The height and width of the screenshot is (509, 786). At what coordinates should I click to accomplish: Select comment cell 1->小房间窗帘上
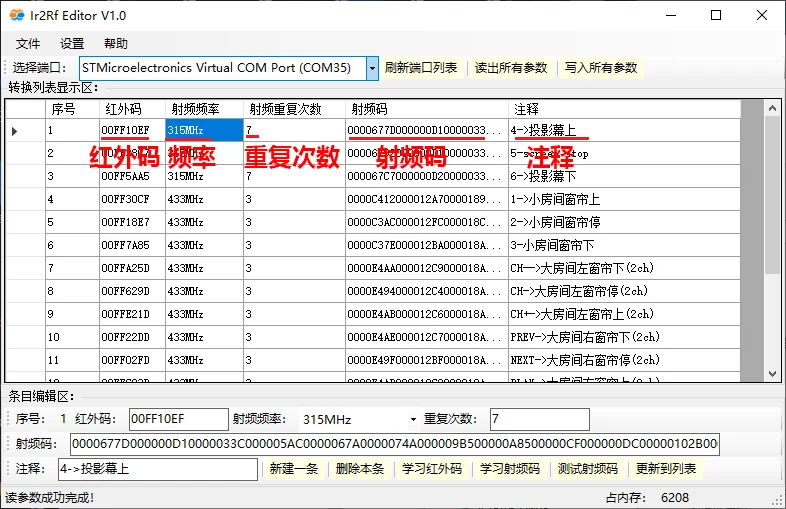pos(624,200)
